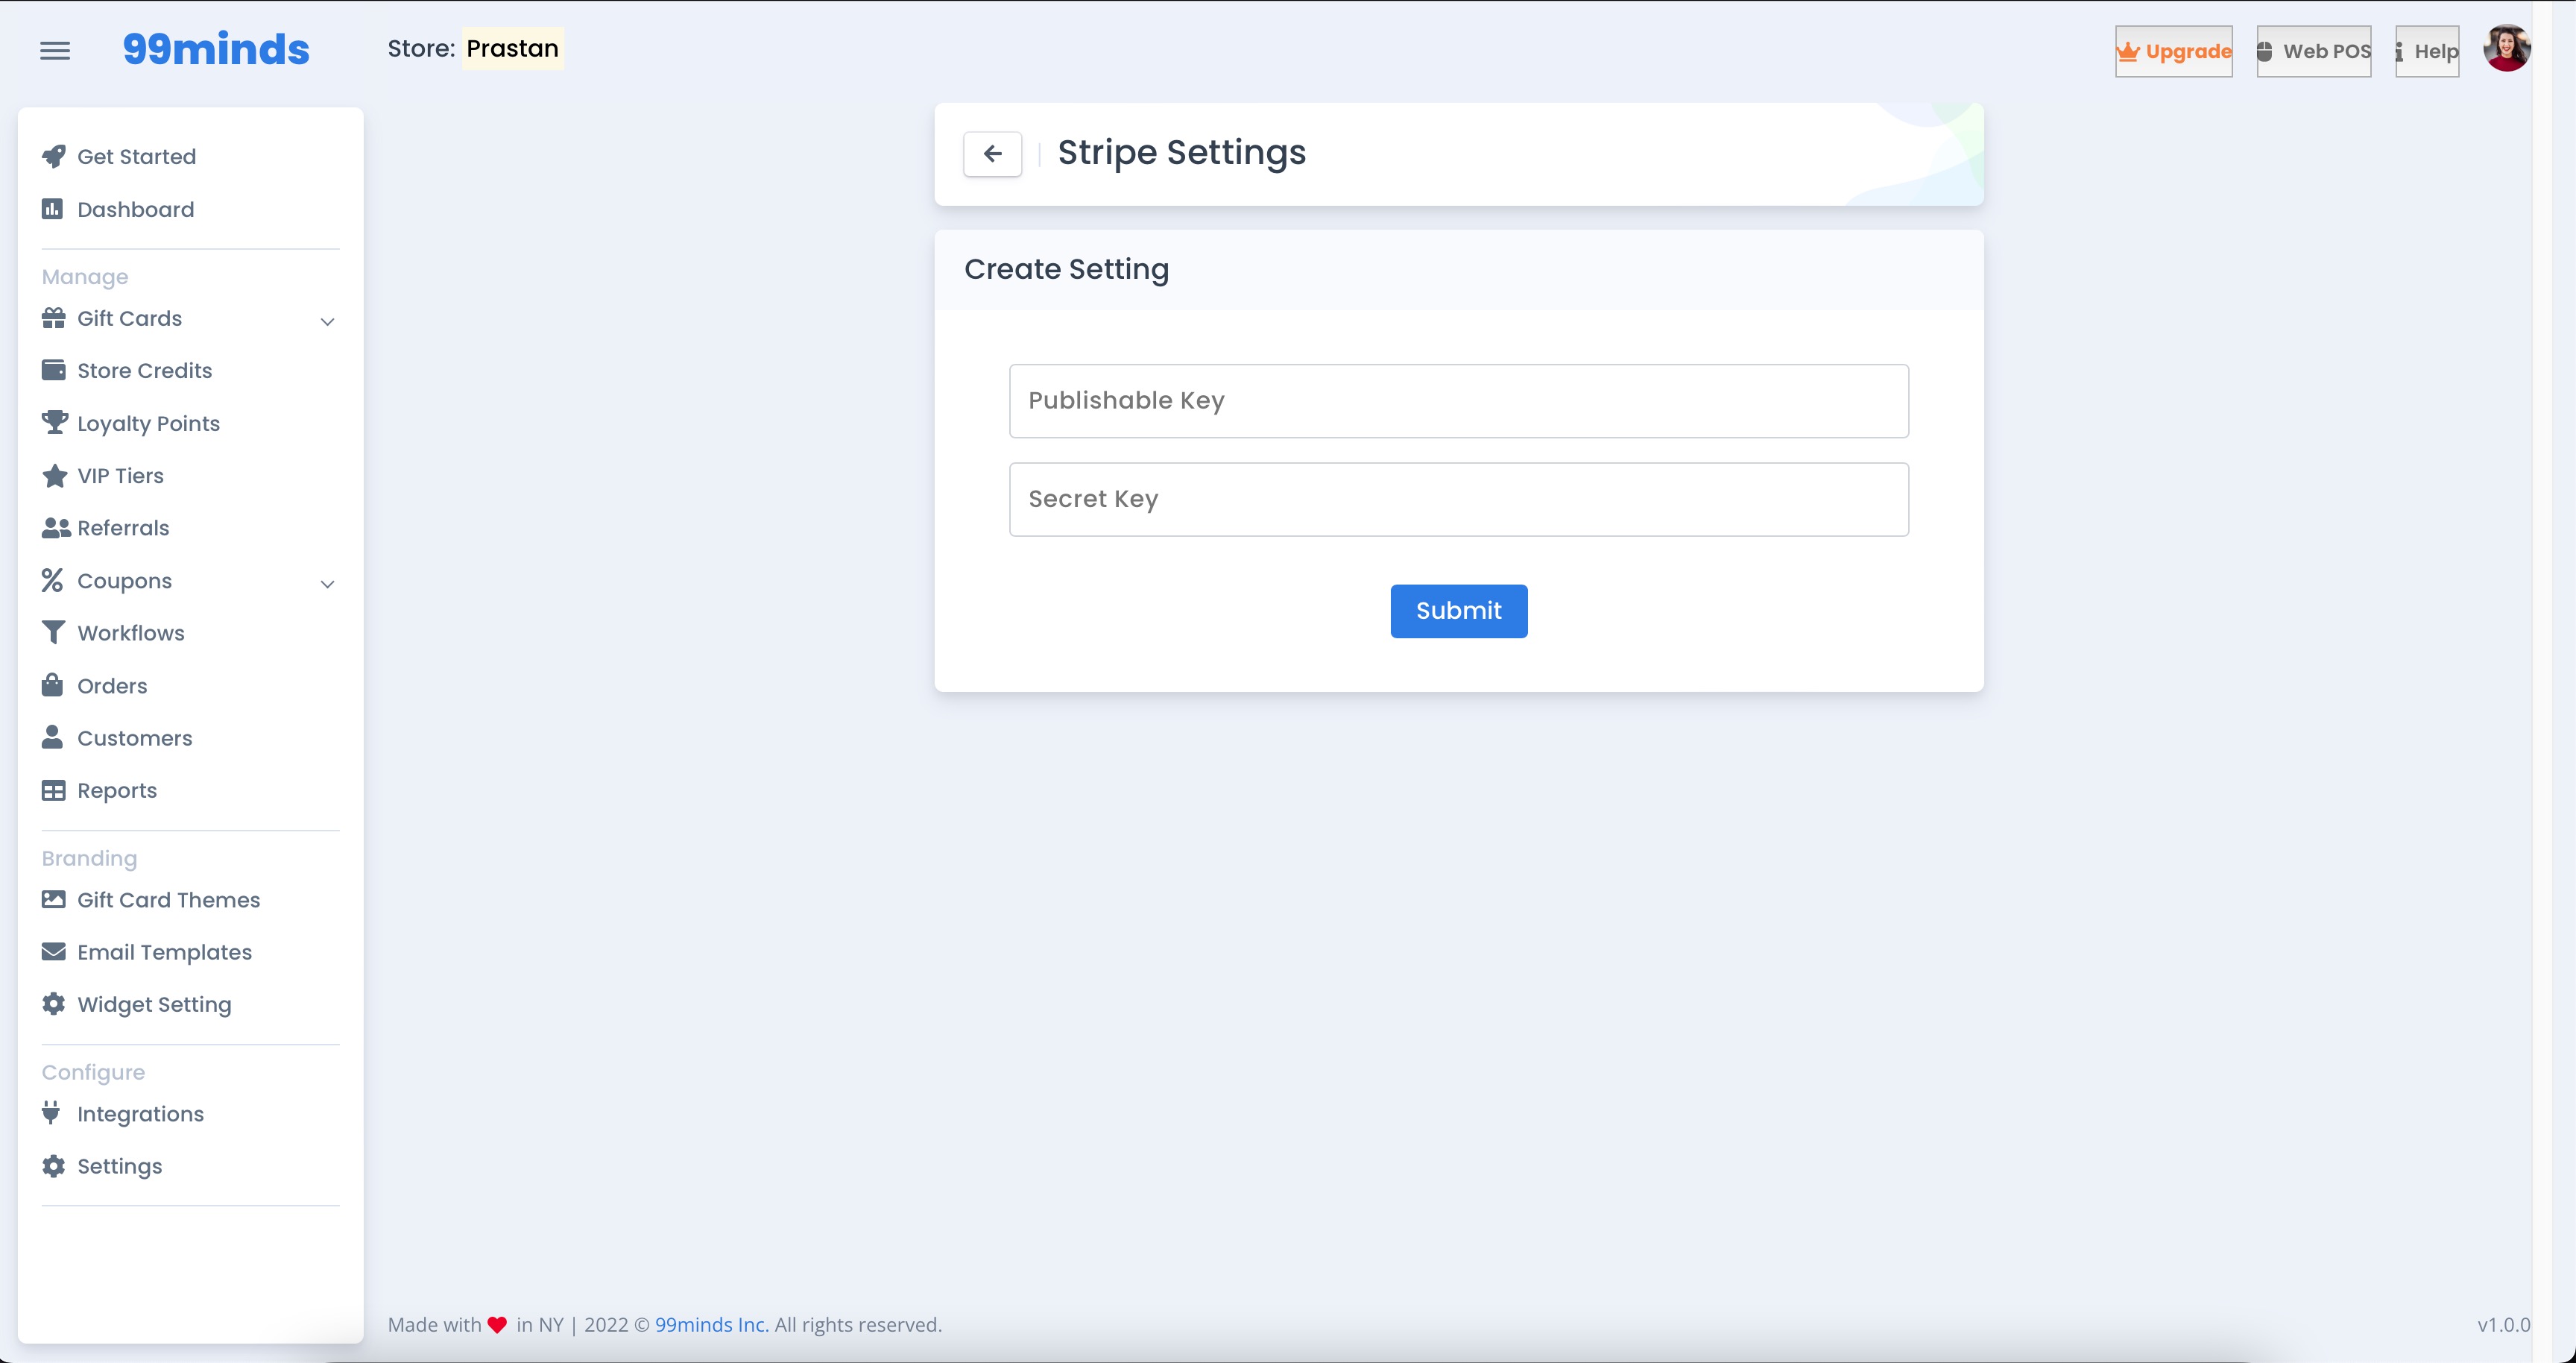2576x1363 pixels.
Task: Click the Upgrade label text
Action: 2188,51
